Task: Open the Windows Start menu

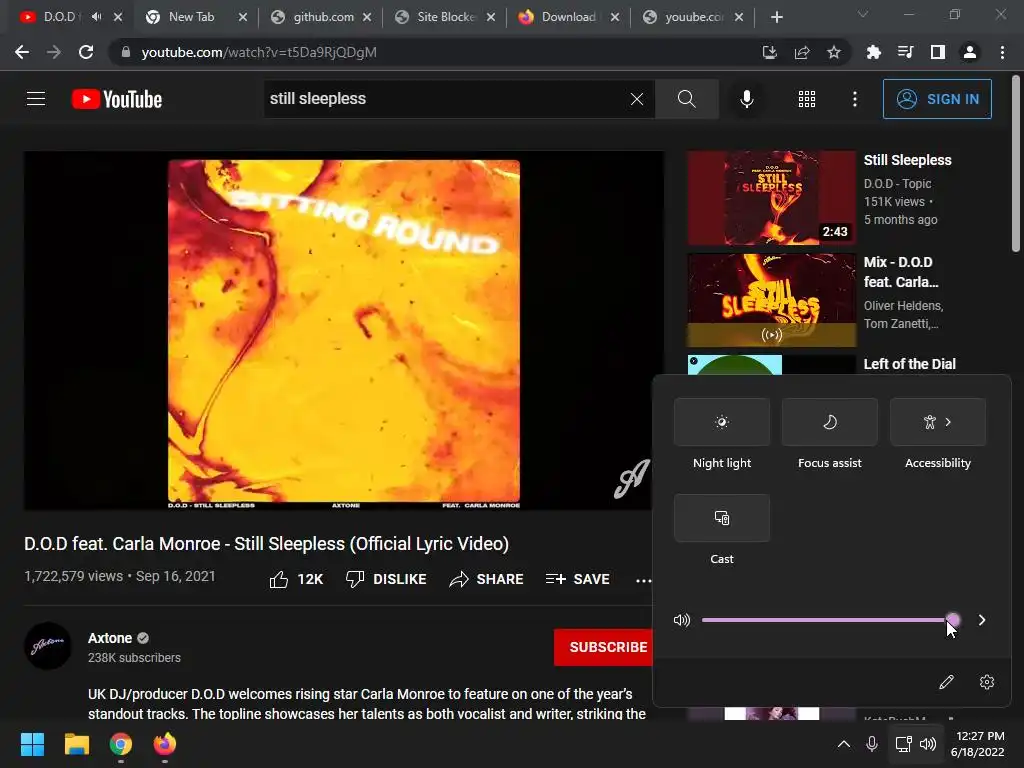Action: [x=32, y=744]
